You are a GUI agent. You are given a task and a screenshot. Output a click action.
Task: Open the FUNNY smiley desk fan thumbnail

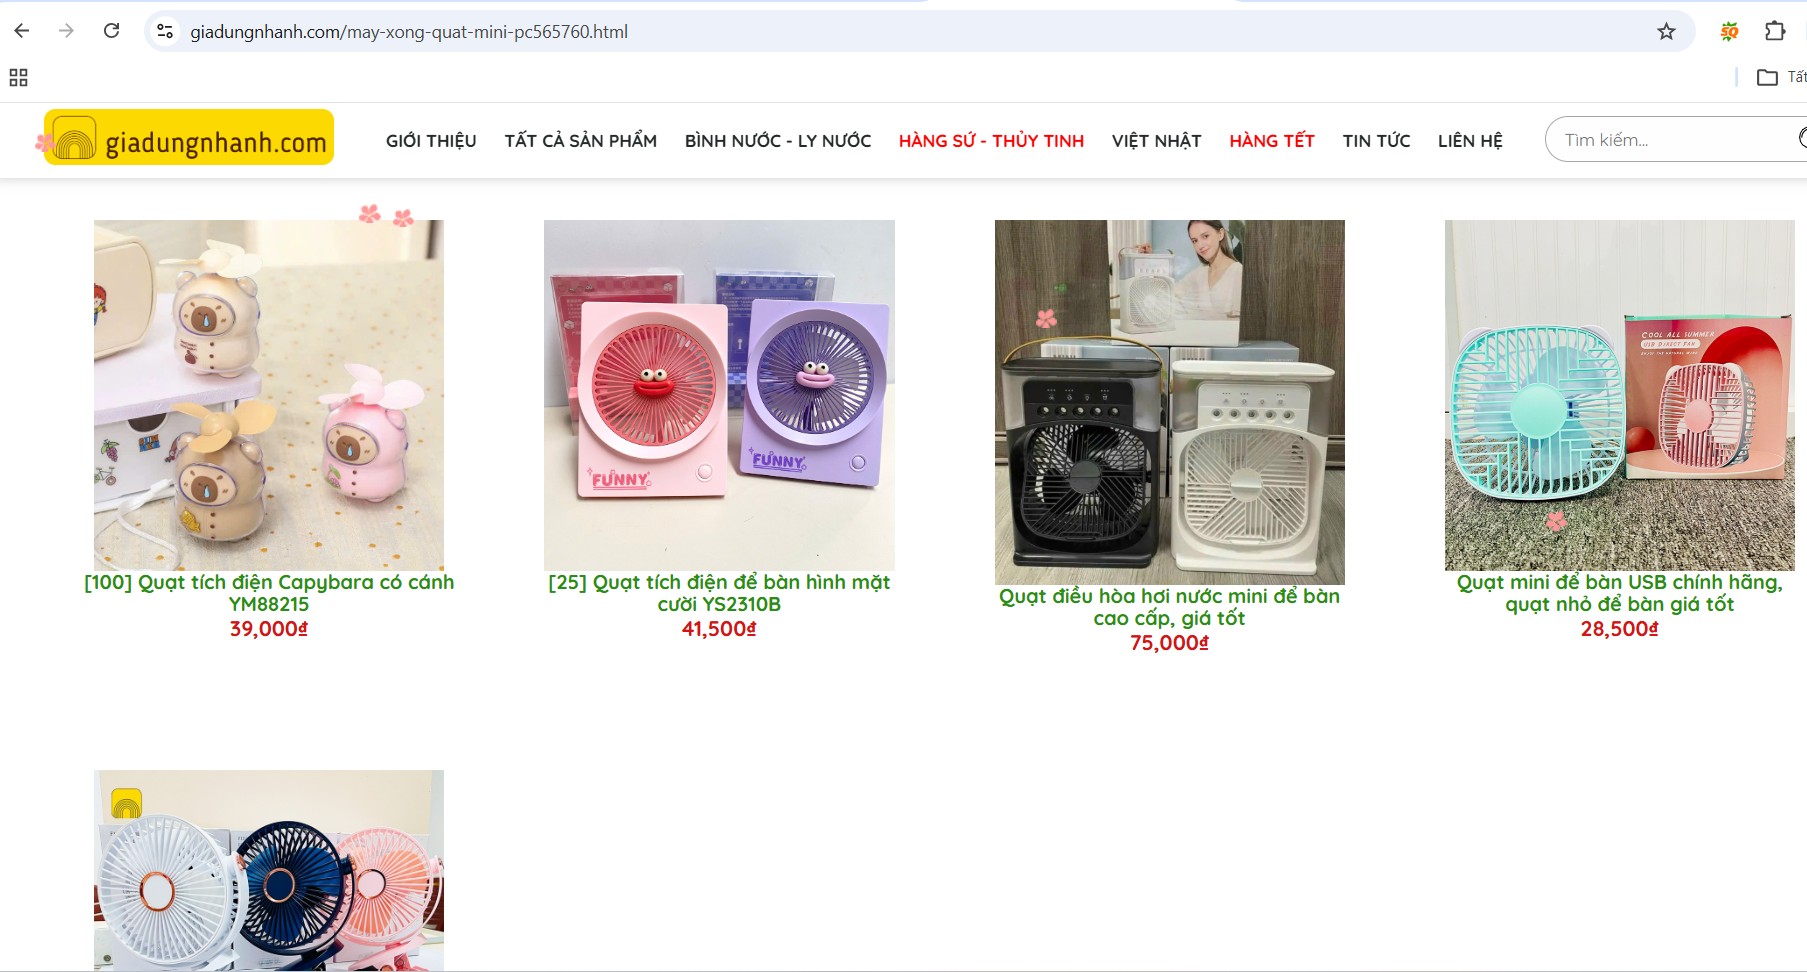pos(719,395)
